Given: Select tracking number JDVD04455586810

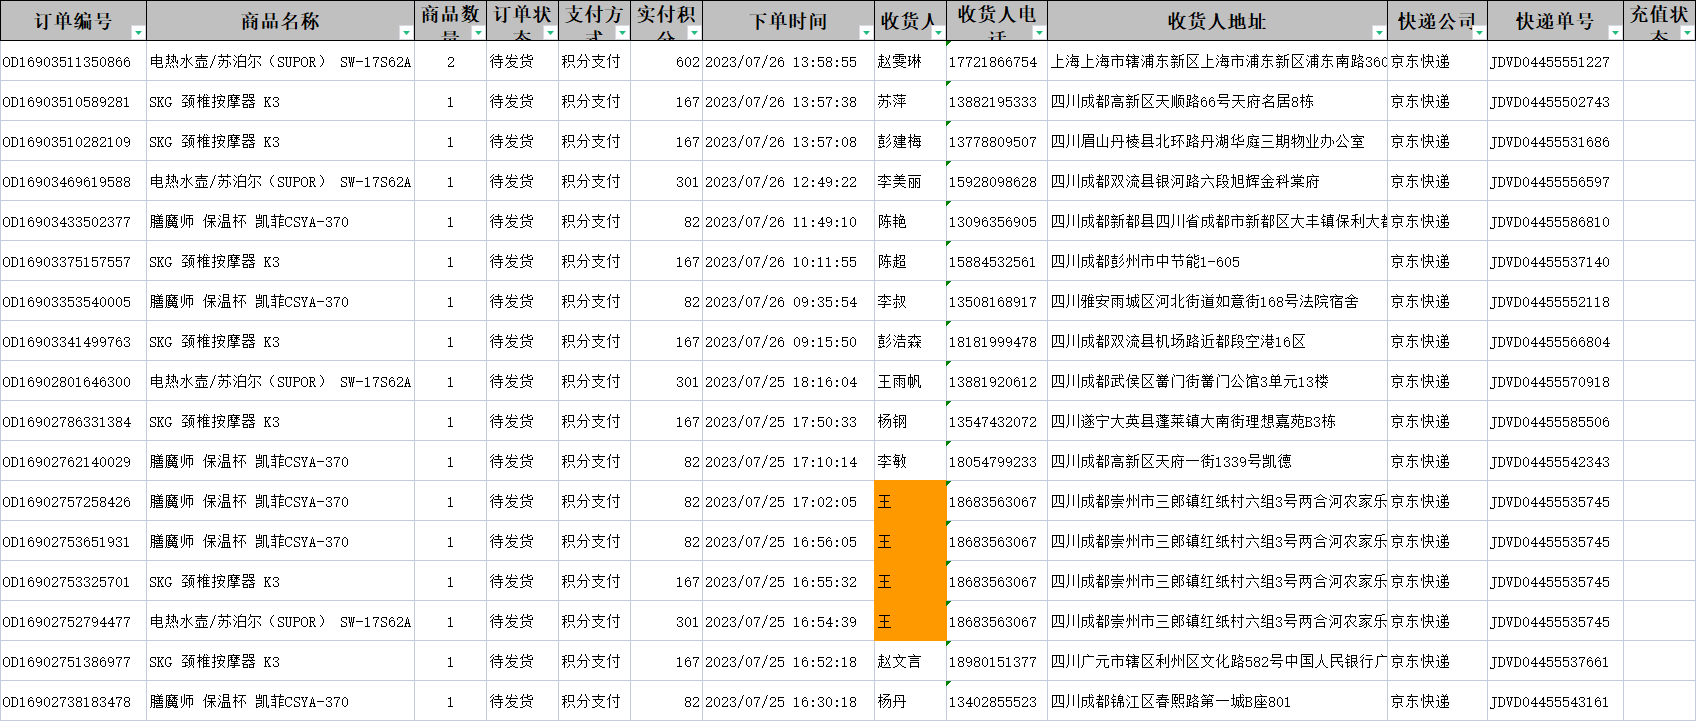Looking at the screenshot, I should click(1550, 222).
